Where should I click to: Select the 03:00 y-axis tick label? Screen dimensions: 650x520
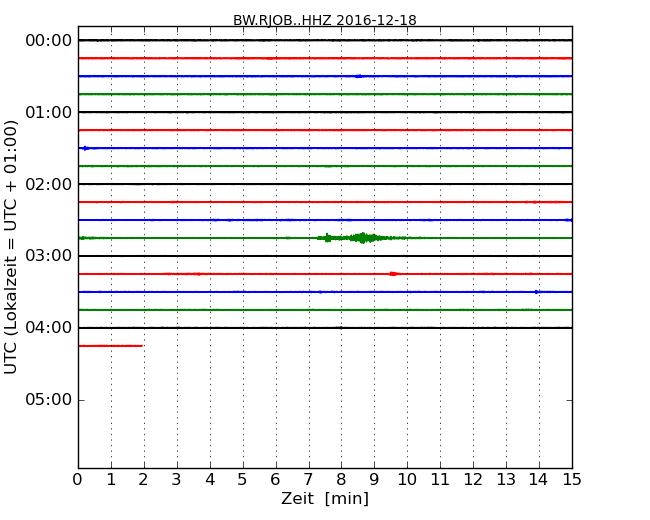point(49,256)
